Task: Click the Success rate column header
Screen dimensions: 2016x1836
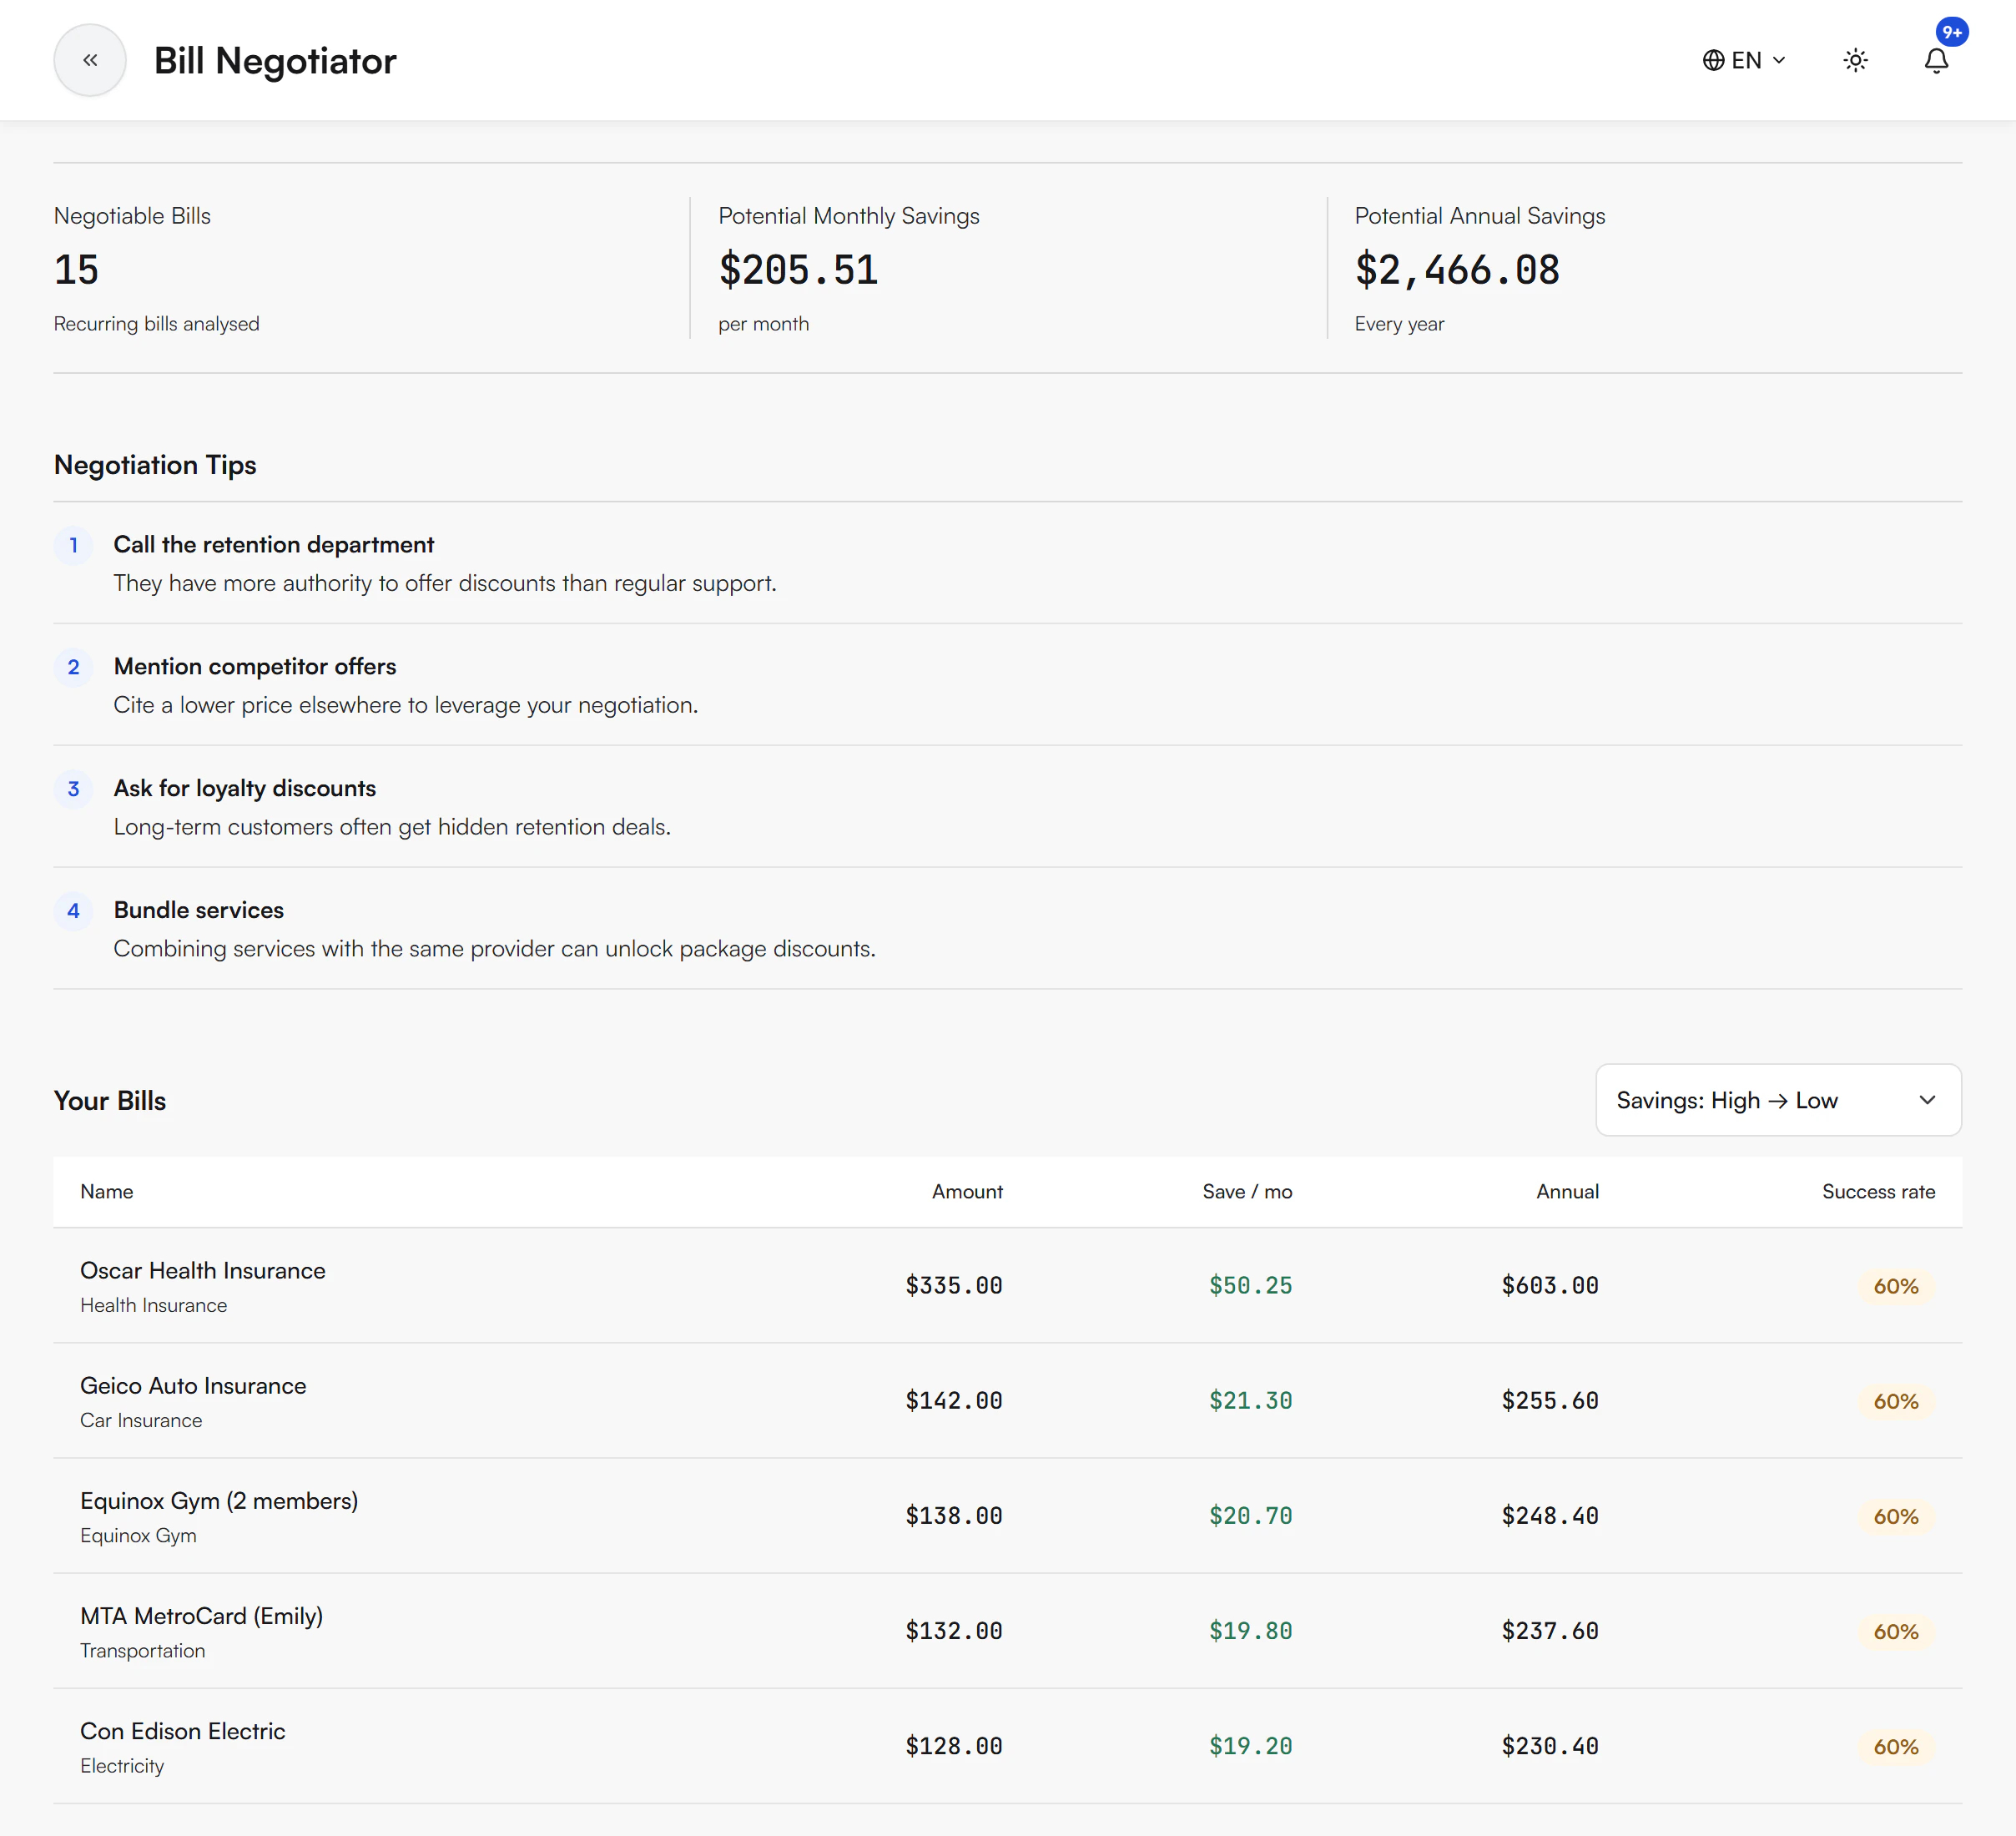Action: [x=1878, y=1191]
